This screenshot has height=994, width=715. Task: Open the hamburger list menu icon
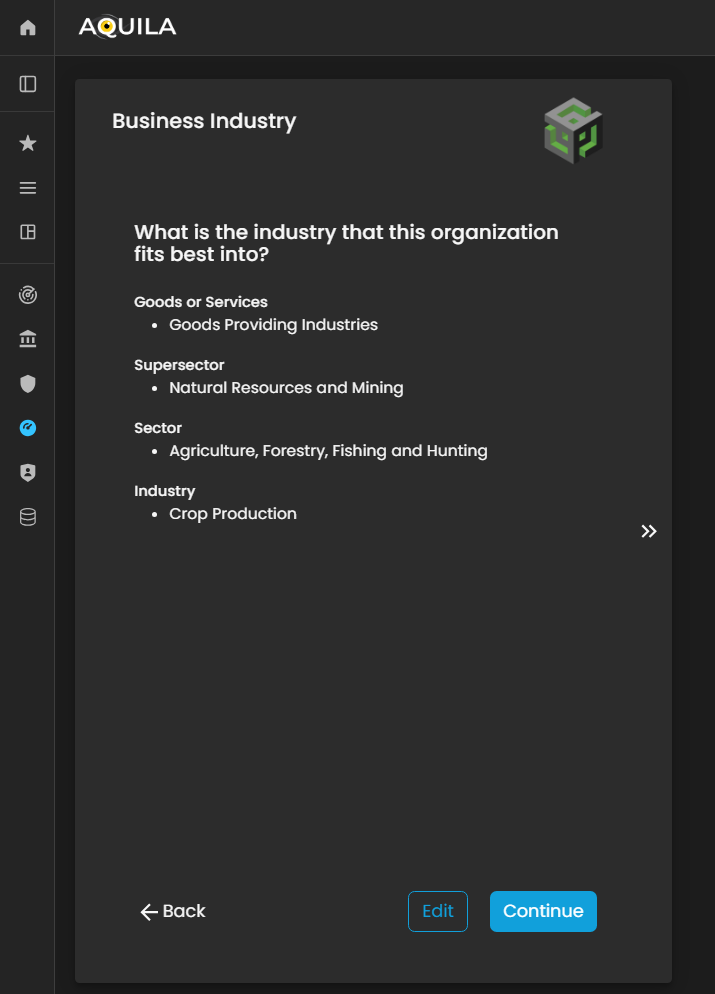28,188
